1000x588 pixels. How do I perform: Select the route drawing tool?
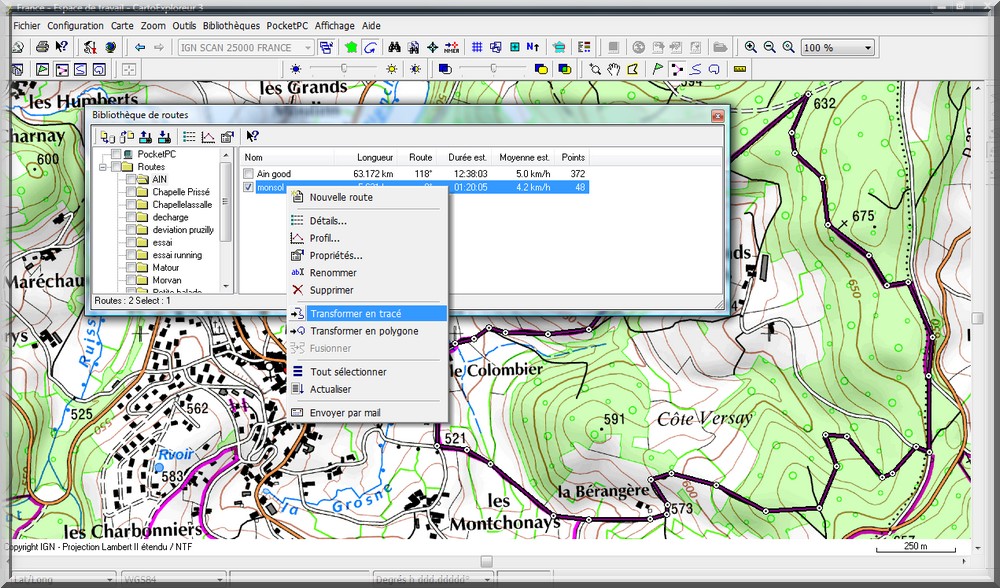coord(677,70)
